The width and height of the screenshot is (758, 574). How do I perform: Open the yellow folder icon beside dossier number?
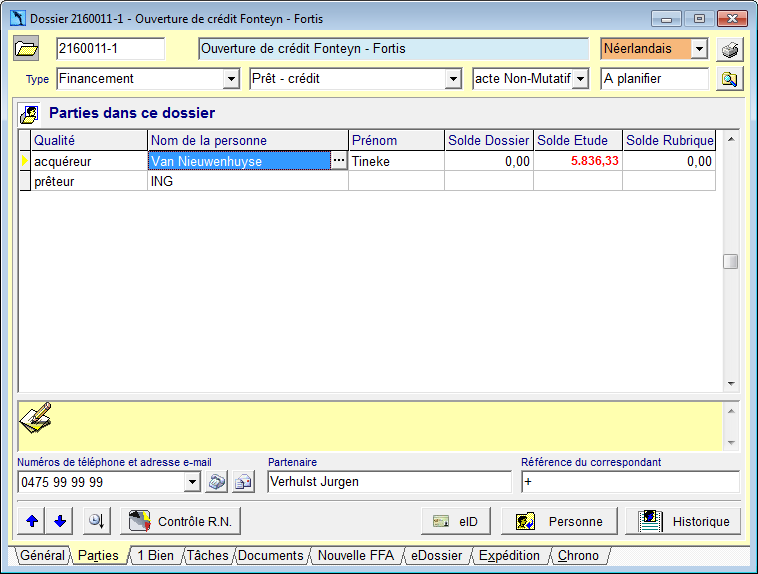coord(26,48)
